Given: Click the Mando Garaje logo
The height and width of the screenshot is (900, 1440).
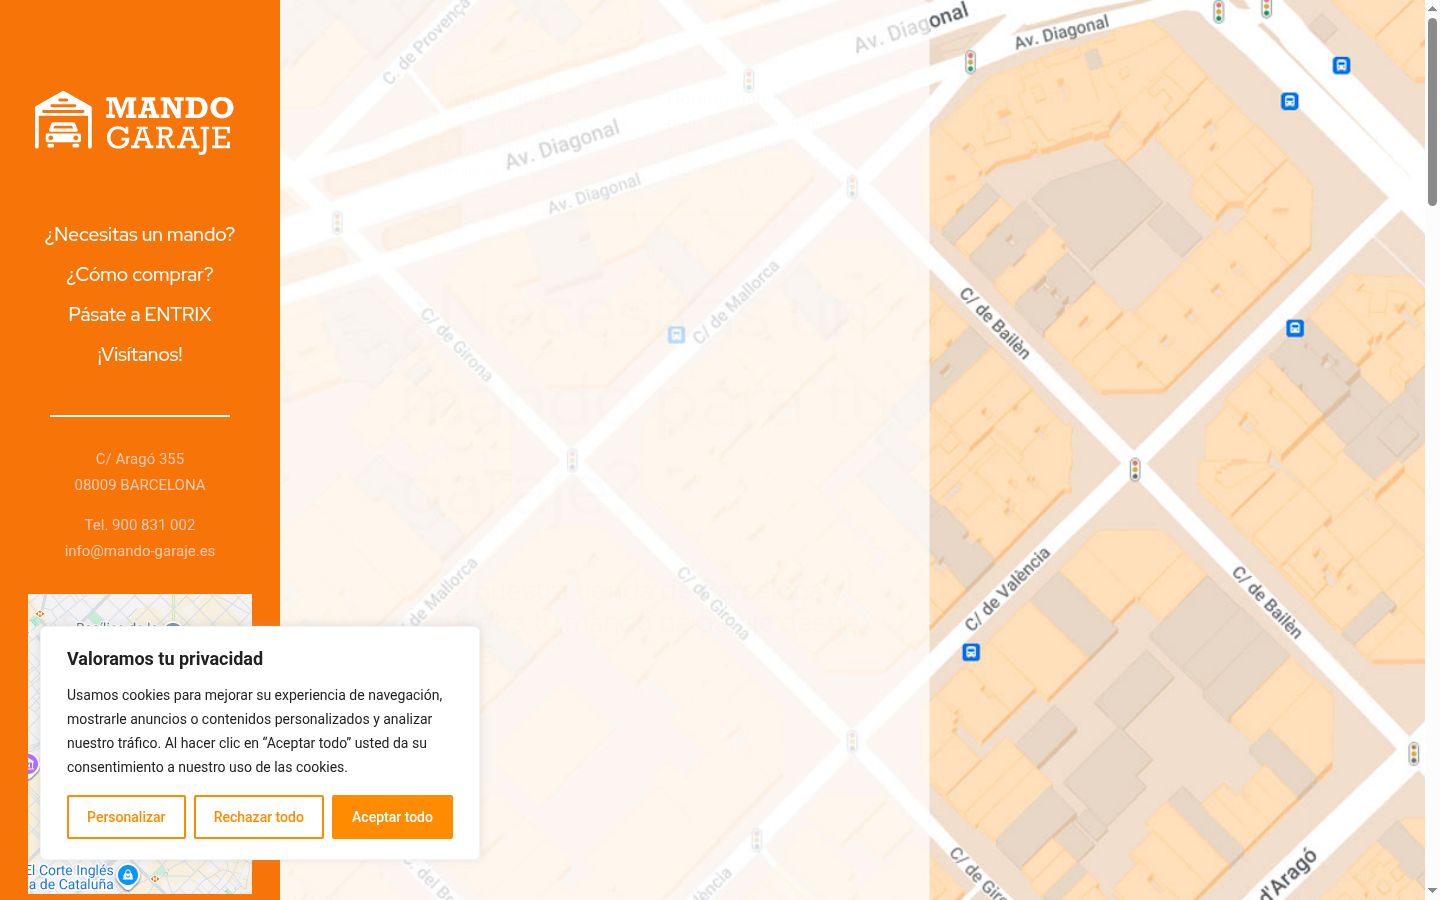Looking at the screenshot, I should [135, 122].
